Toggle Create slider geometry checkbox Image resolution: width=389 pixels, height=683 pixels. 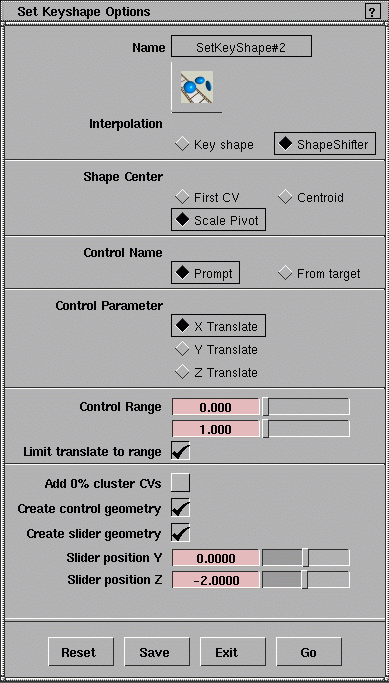point(180,534)
